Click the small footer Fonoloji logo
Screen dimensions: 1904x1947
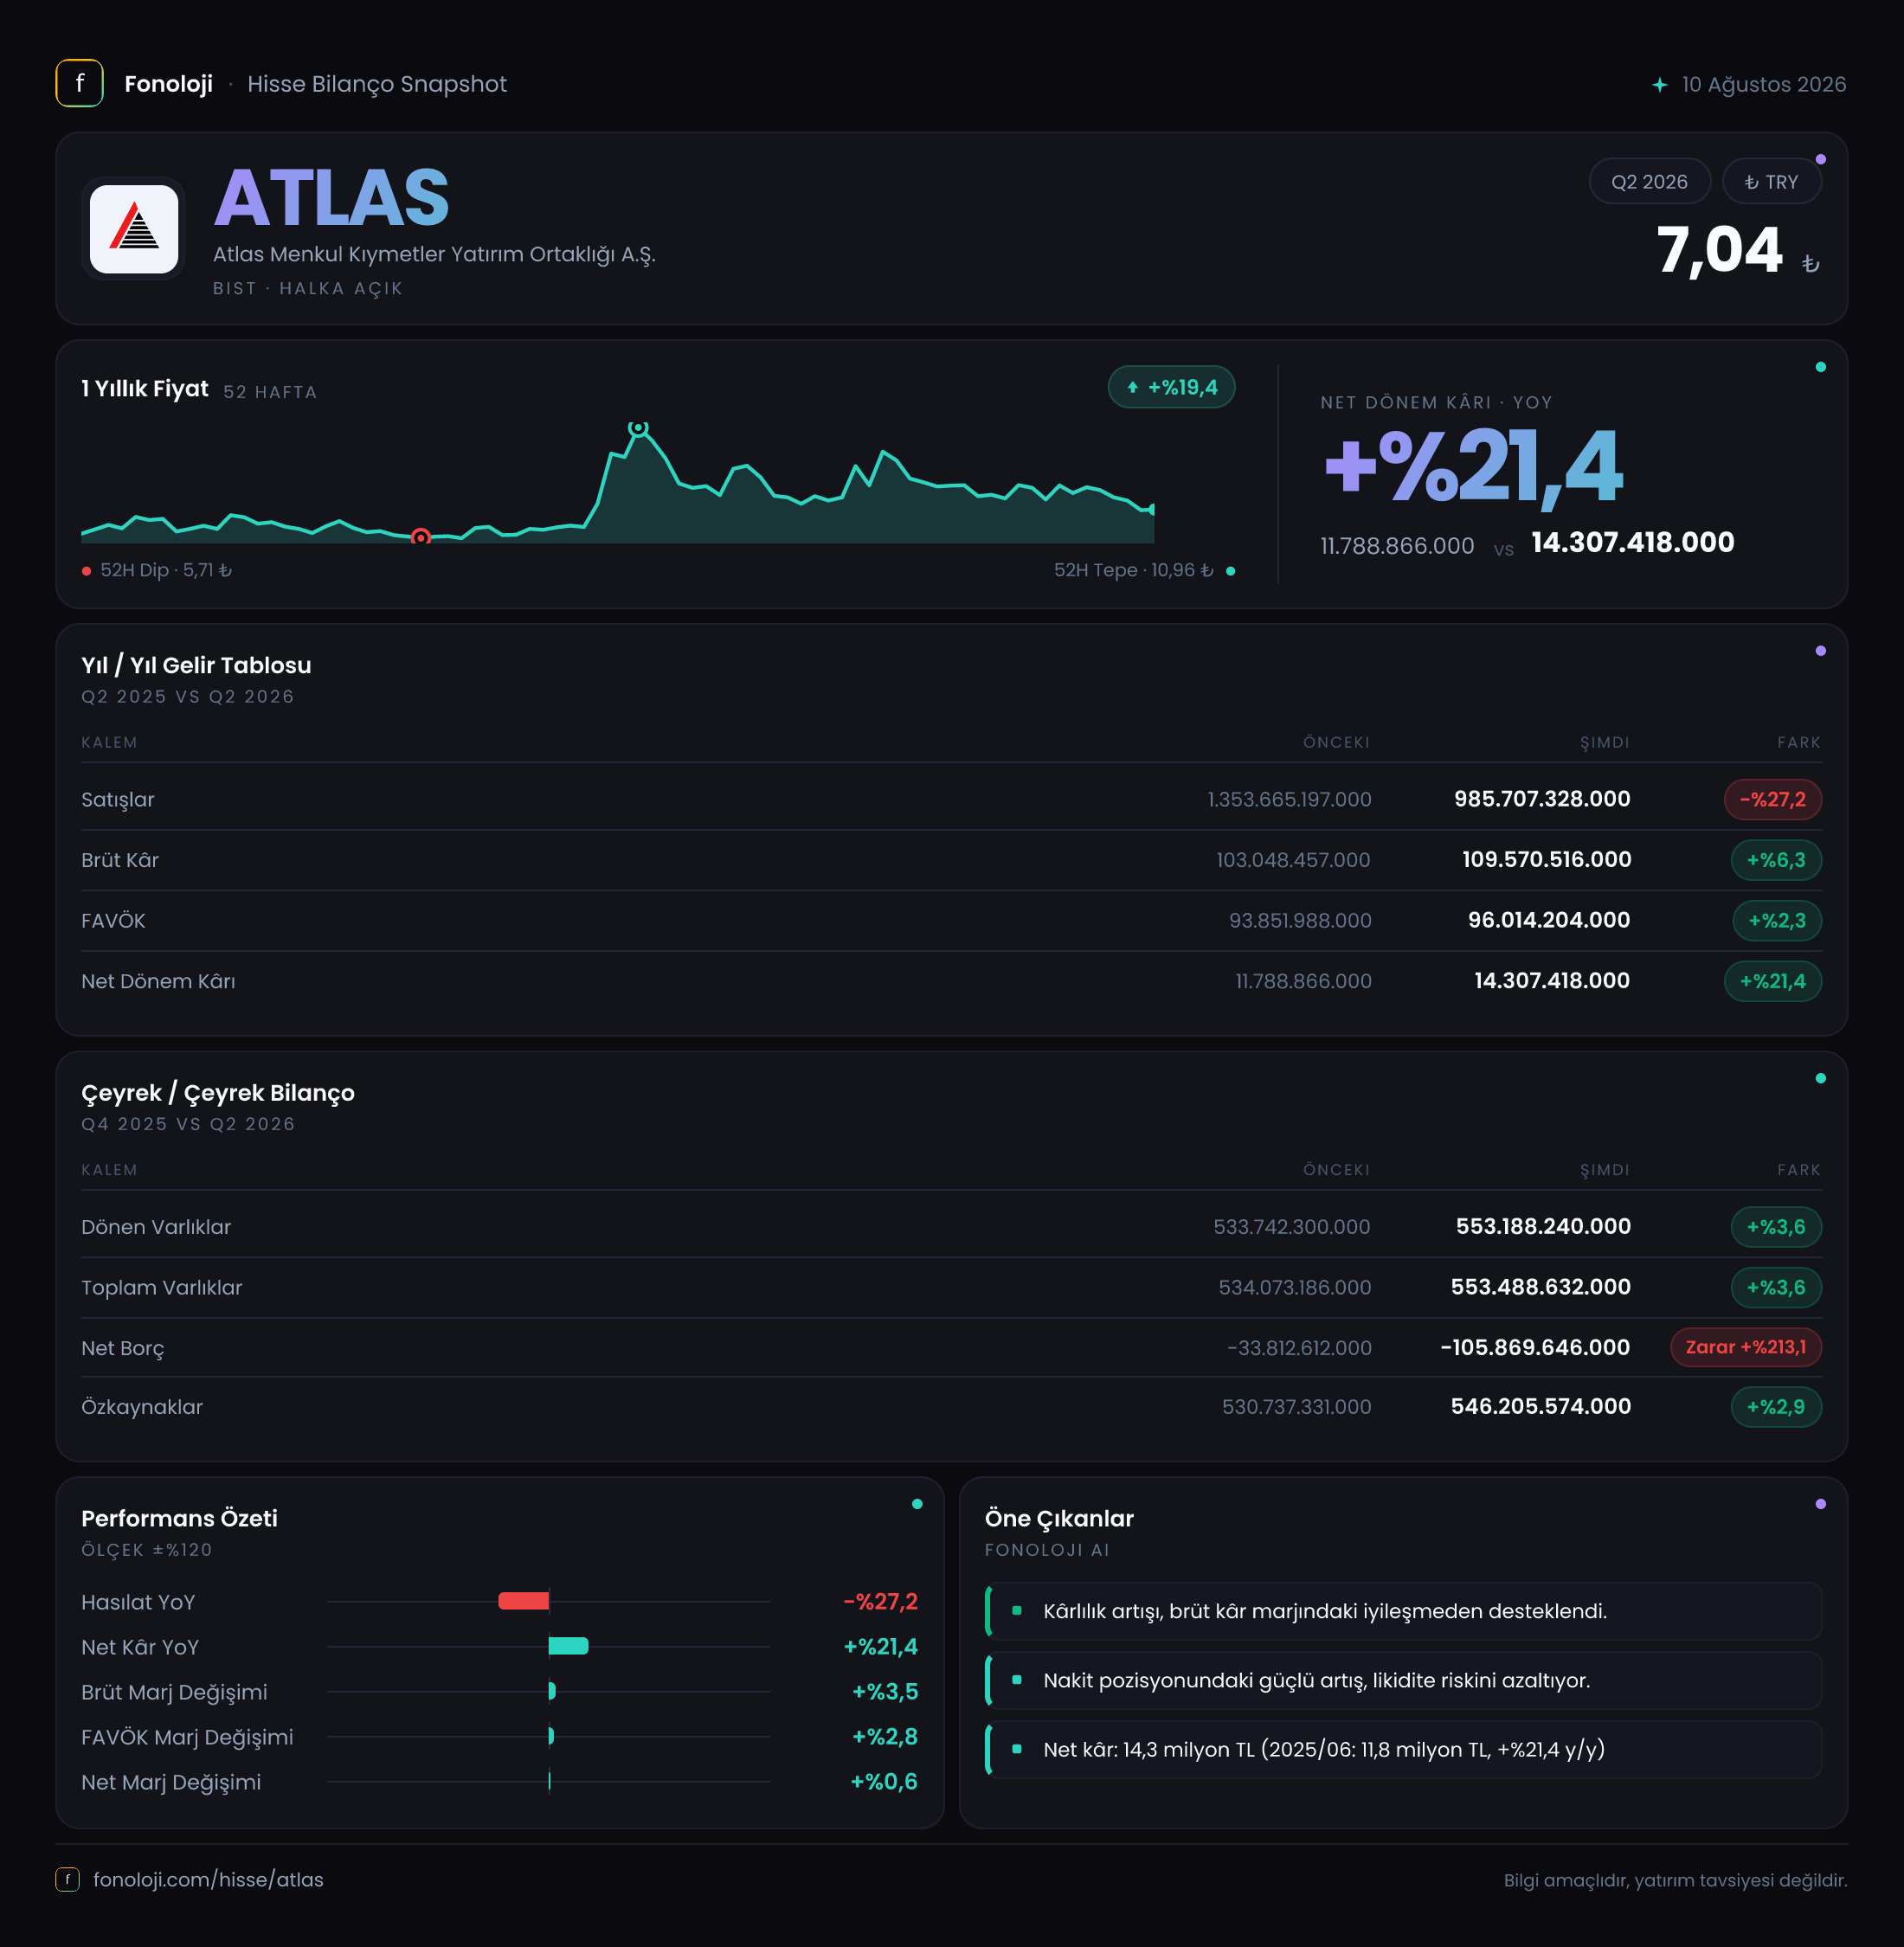pyautogui.click(x=67, y=1879)
